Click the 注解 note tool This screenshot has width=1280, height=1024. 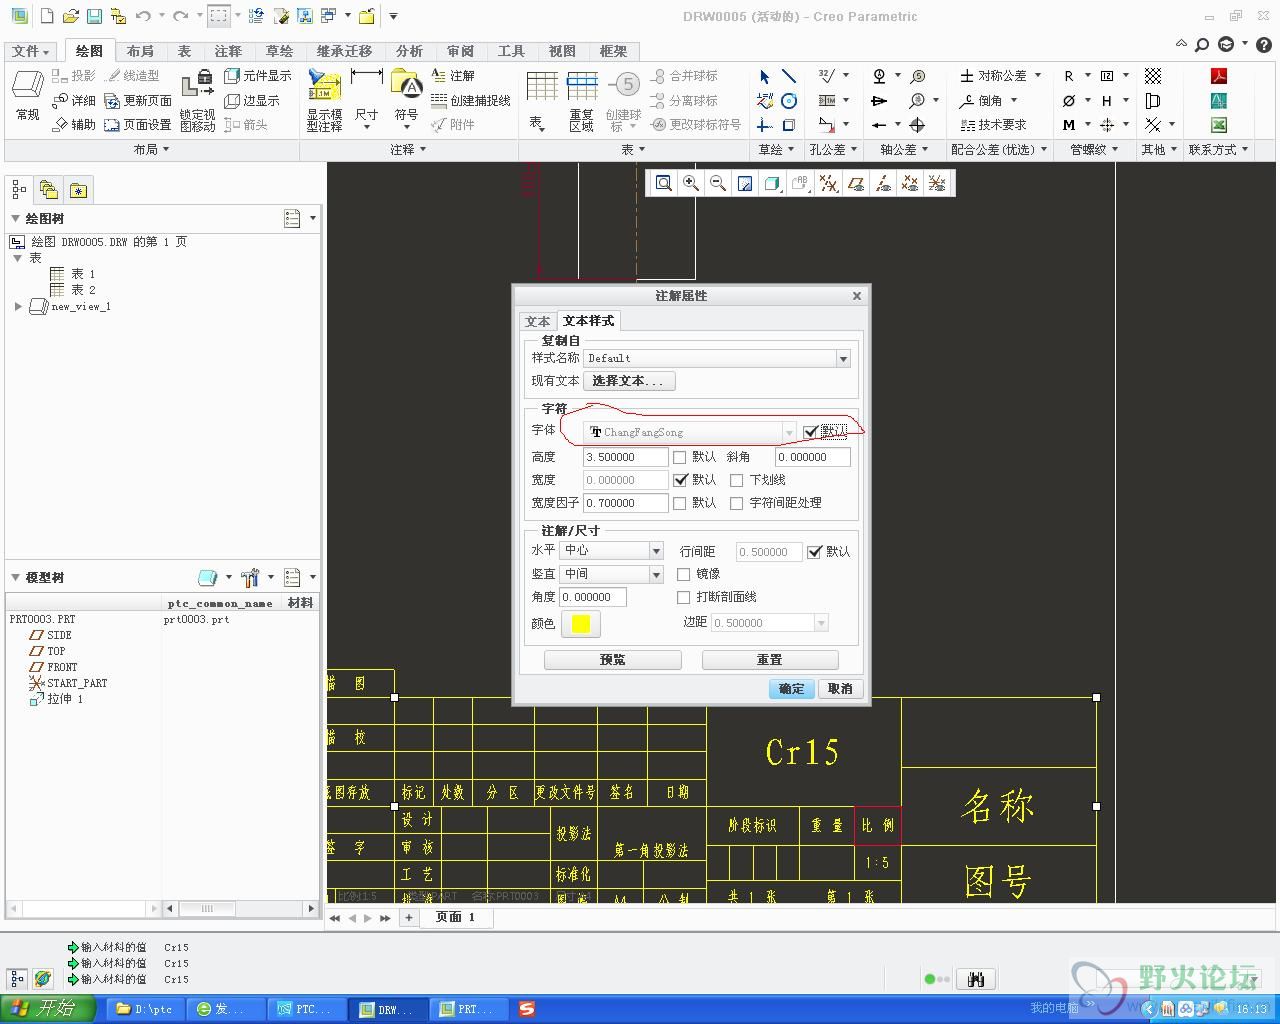pos(453,76)
